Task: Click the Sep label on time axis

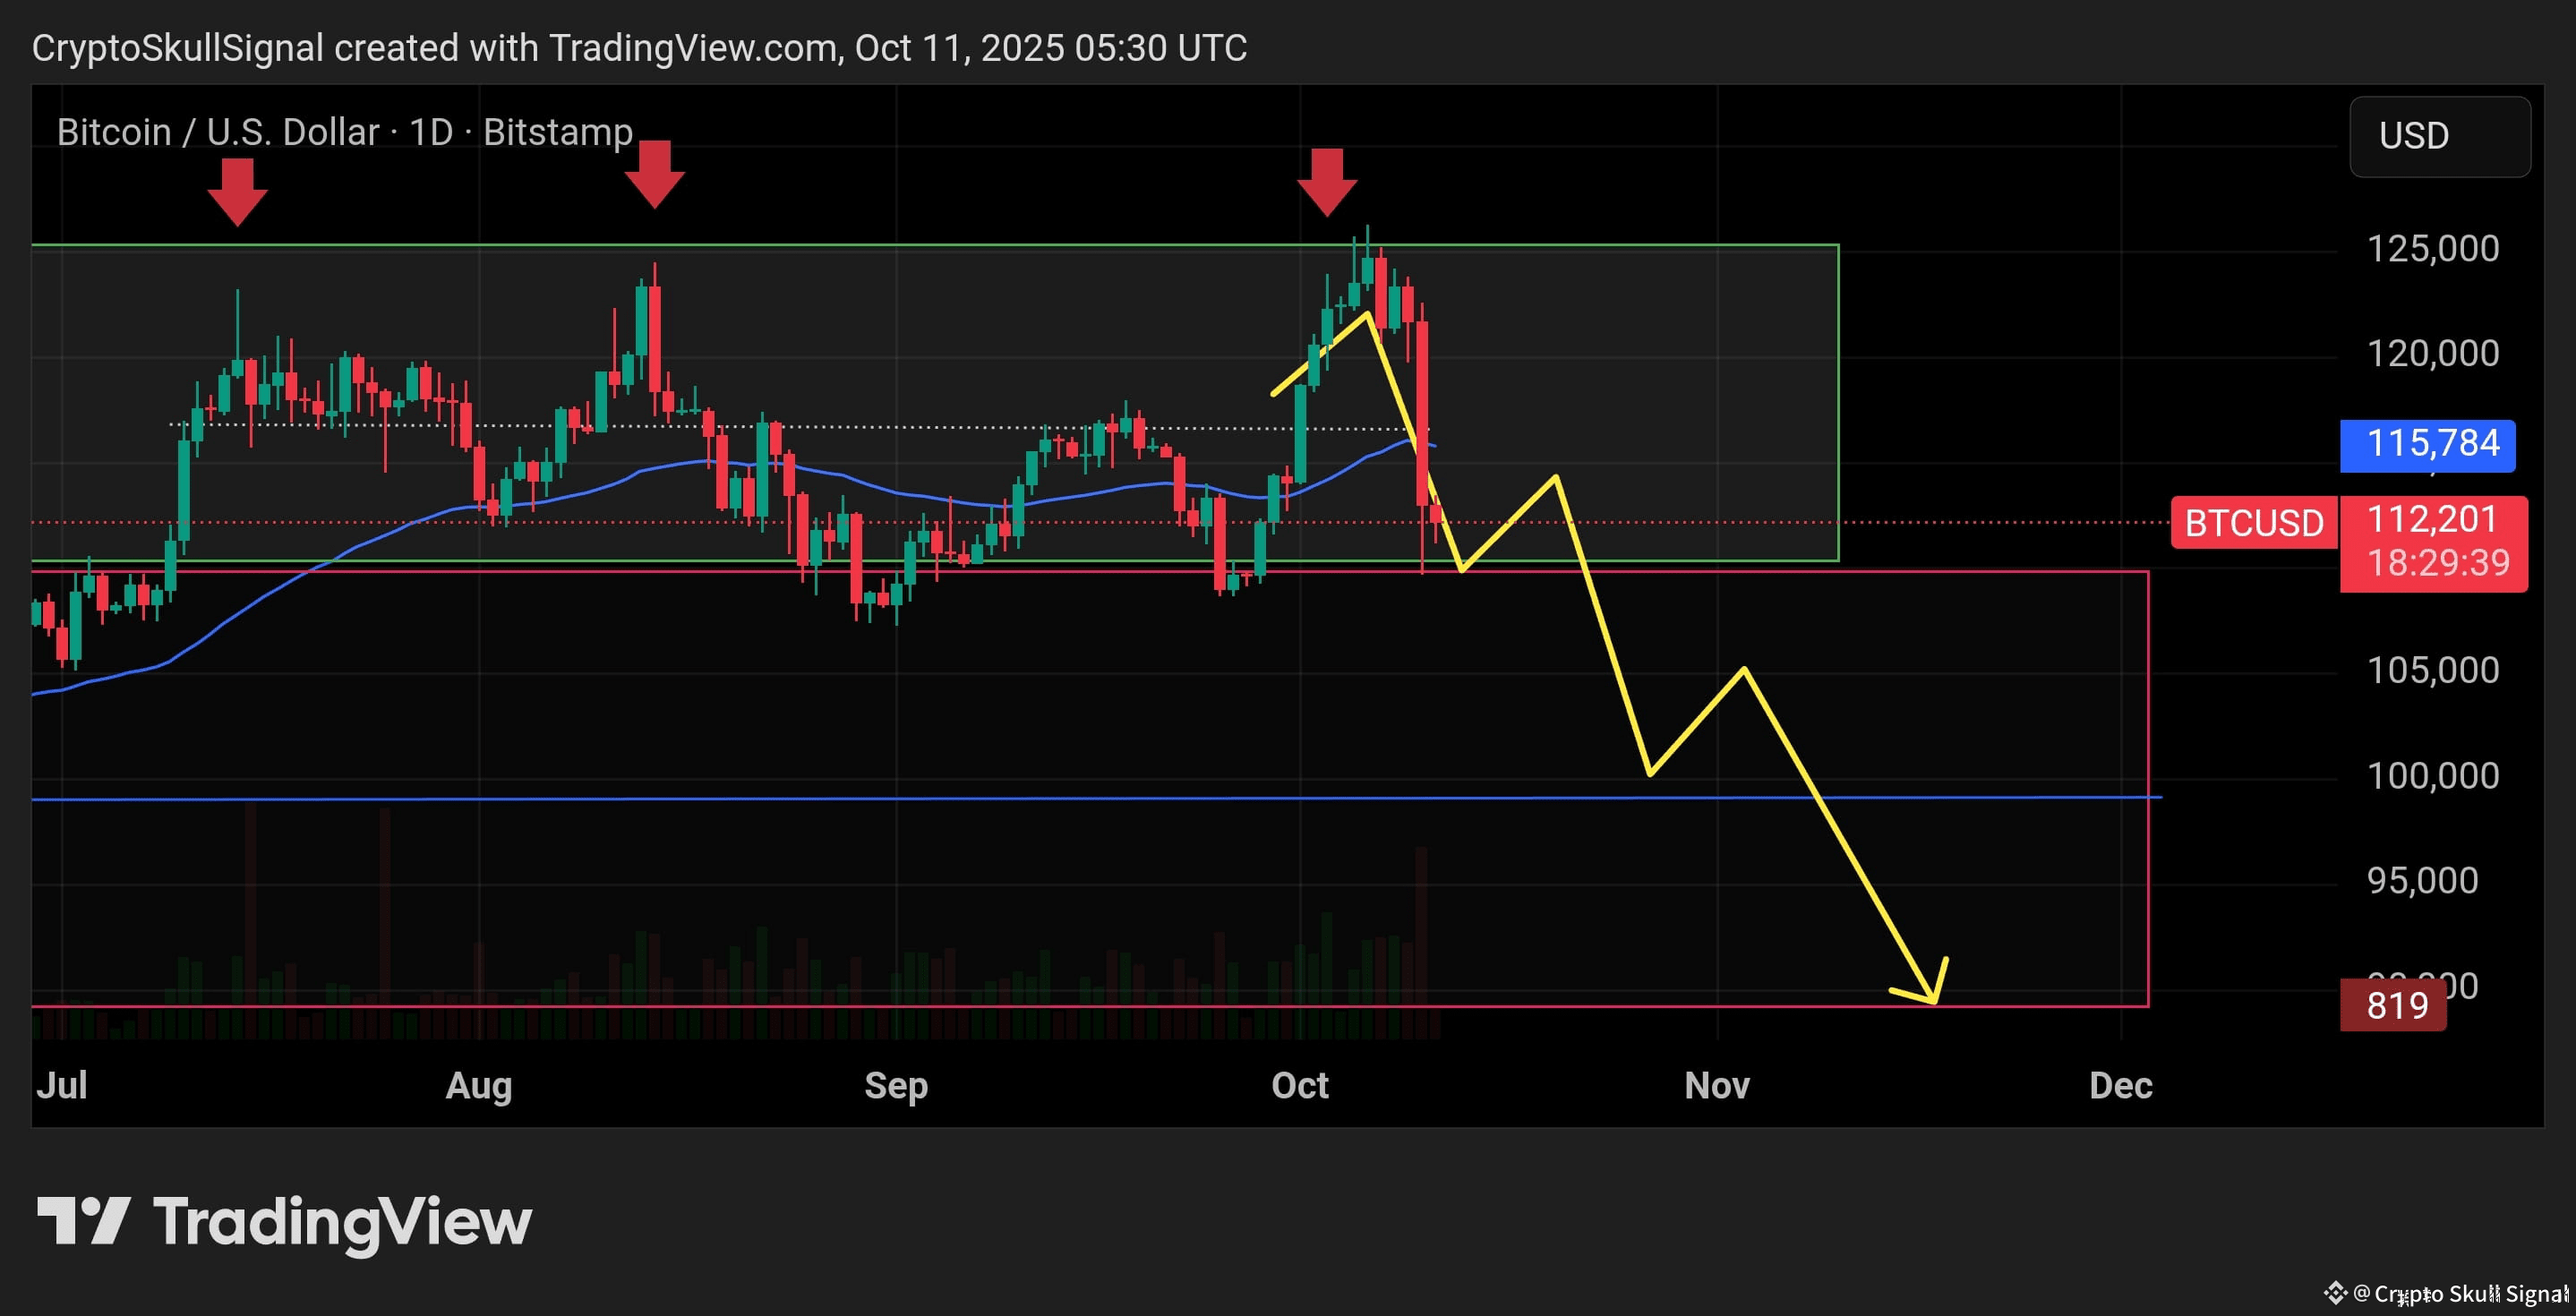Action: point(896,1085)
